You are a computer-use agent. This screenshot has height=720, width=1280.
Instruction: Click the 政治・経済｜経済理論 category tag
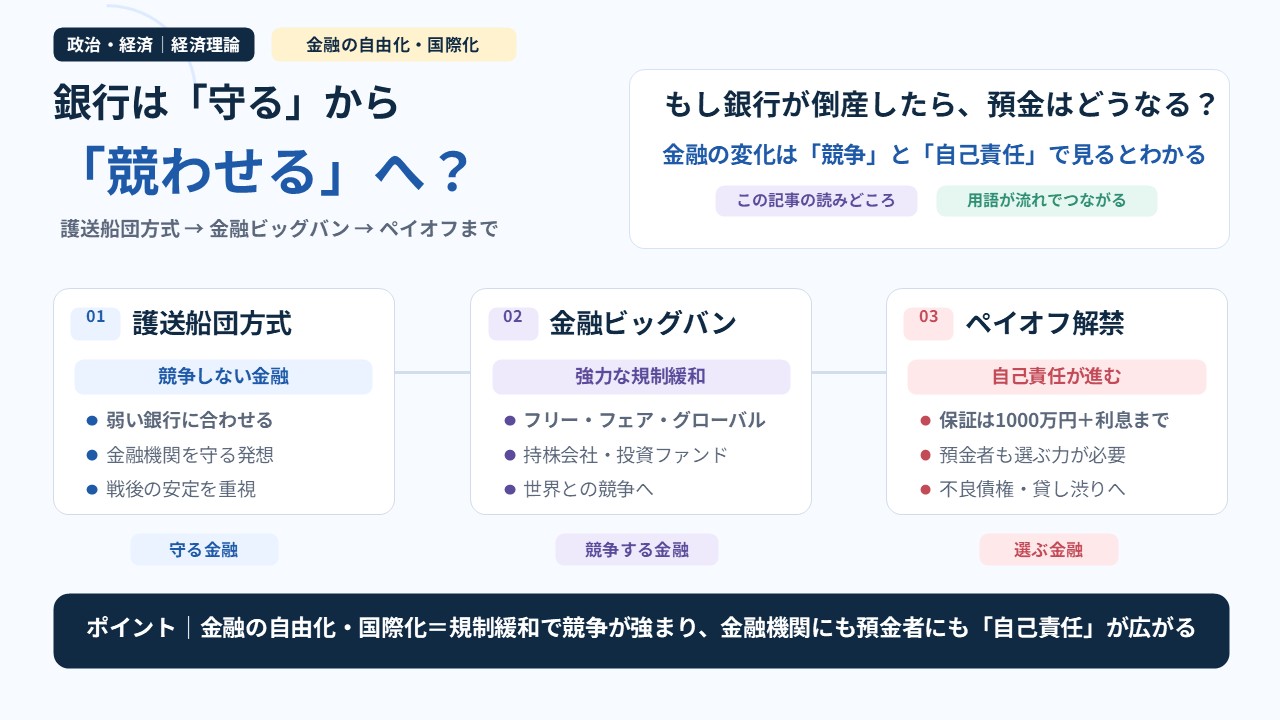pyautogui.click(x=154, y=45)
